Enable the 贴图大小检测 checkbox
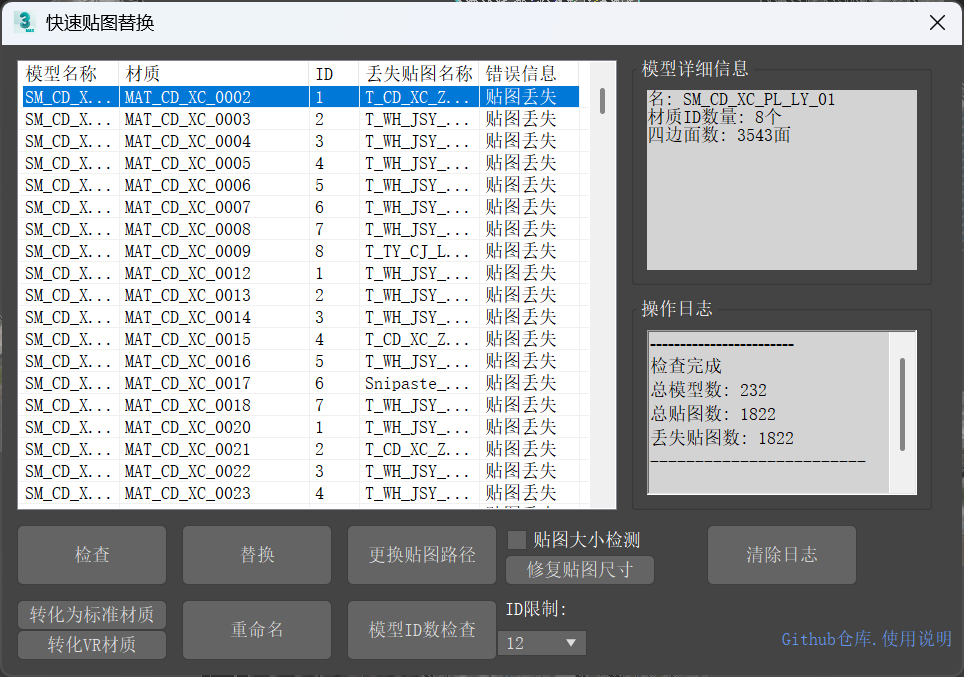 pyautogui.click(x=517, y=540)
